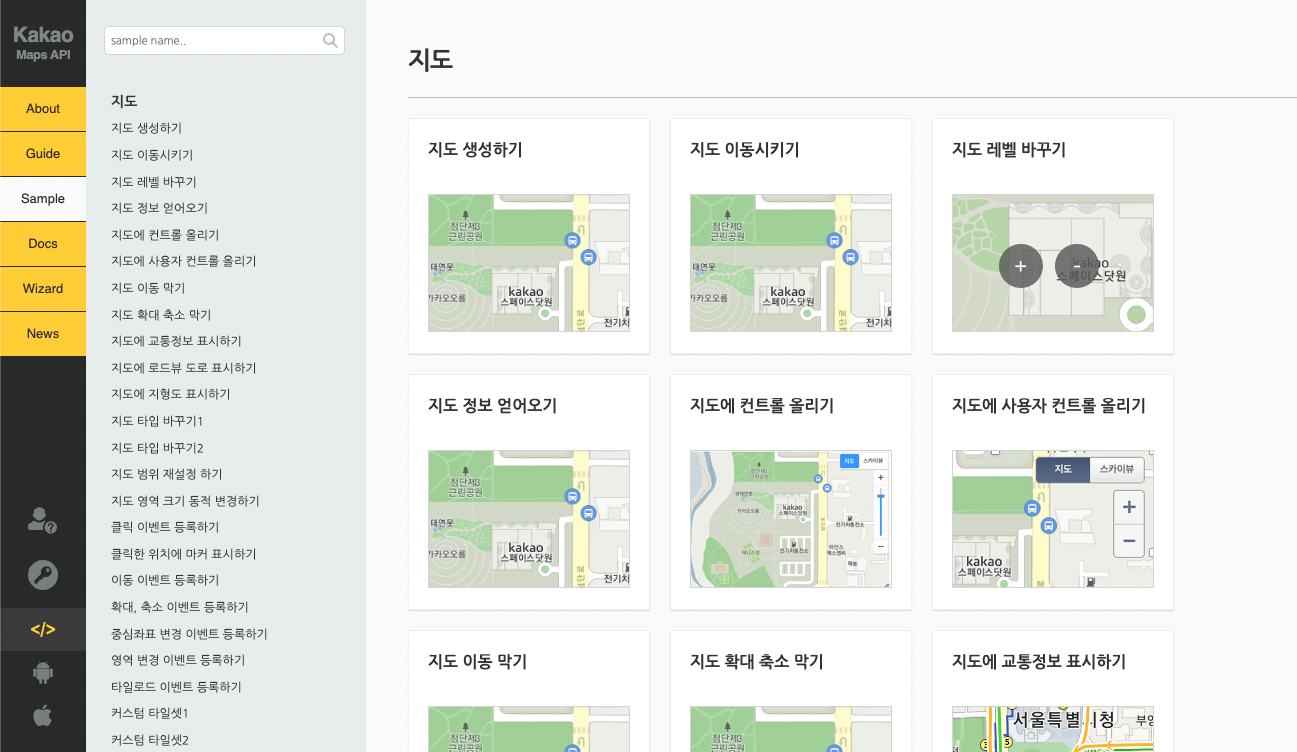Open 지도 레벨 바꾸기 card title
The height and width of the screenshot is (752, 1297).
point(1009,150)
